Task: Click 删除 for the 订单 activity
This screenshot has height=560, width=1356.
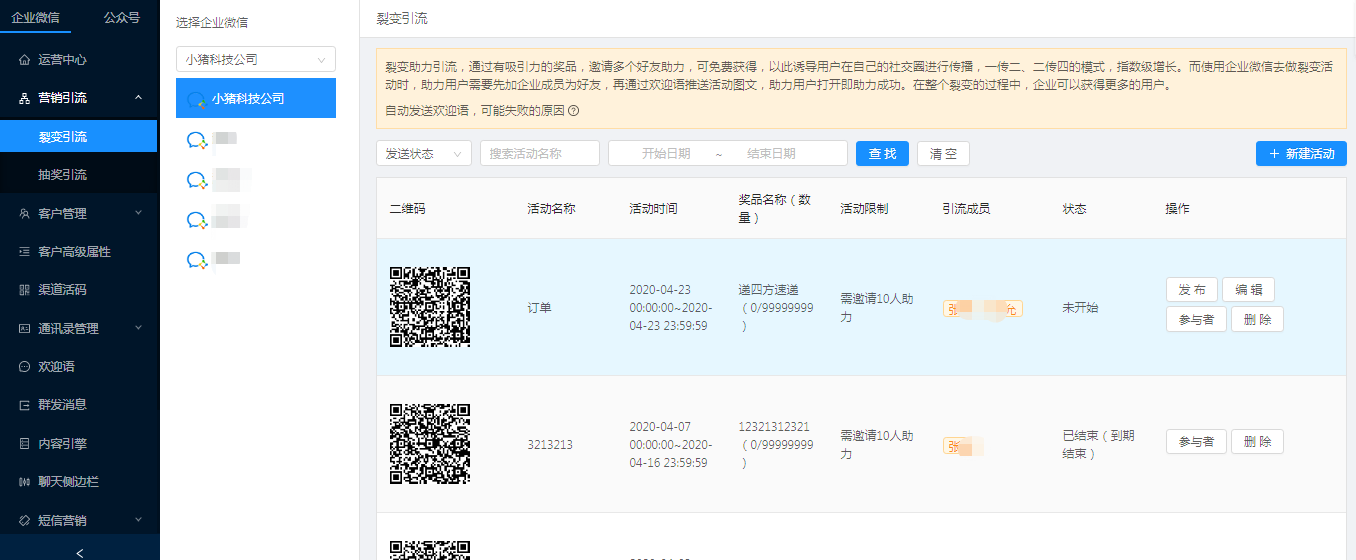Action: 1257,319
